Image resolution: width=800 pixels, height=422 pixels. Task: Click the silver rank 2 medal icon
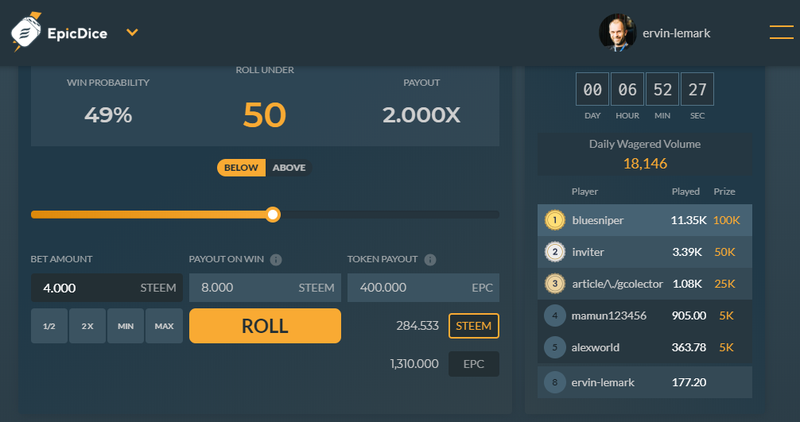click(x=555, y=252)
